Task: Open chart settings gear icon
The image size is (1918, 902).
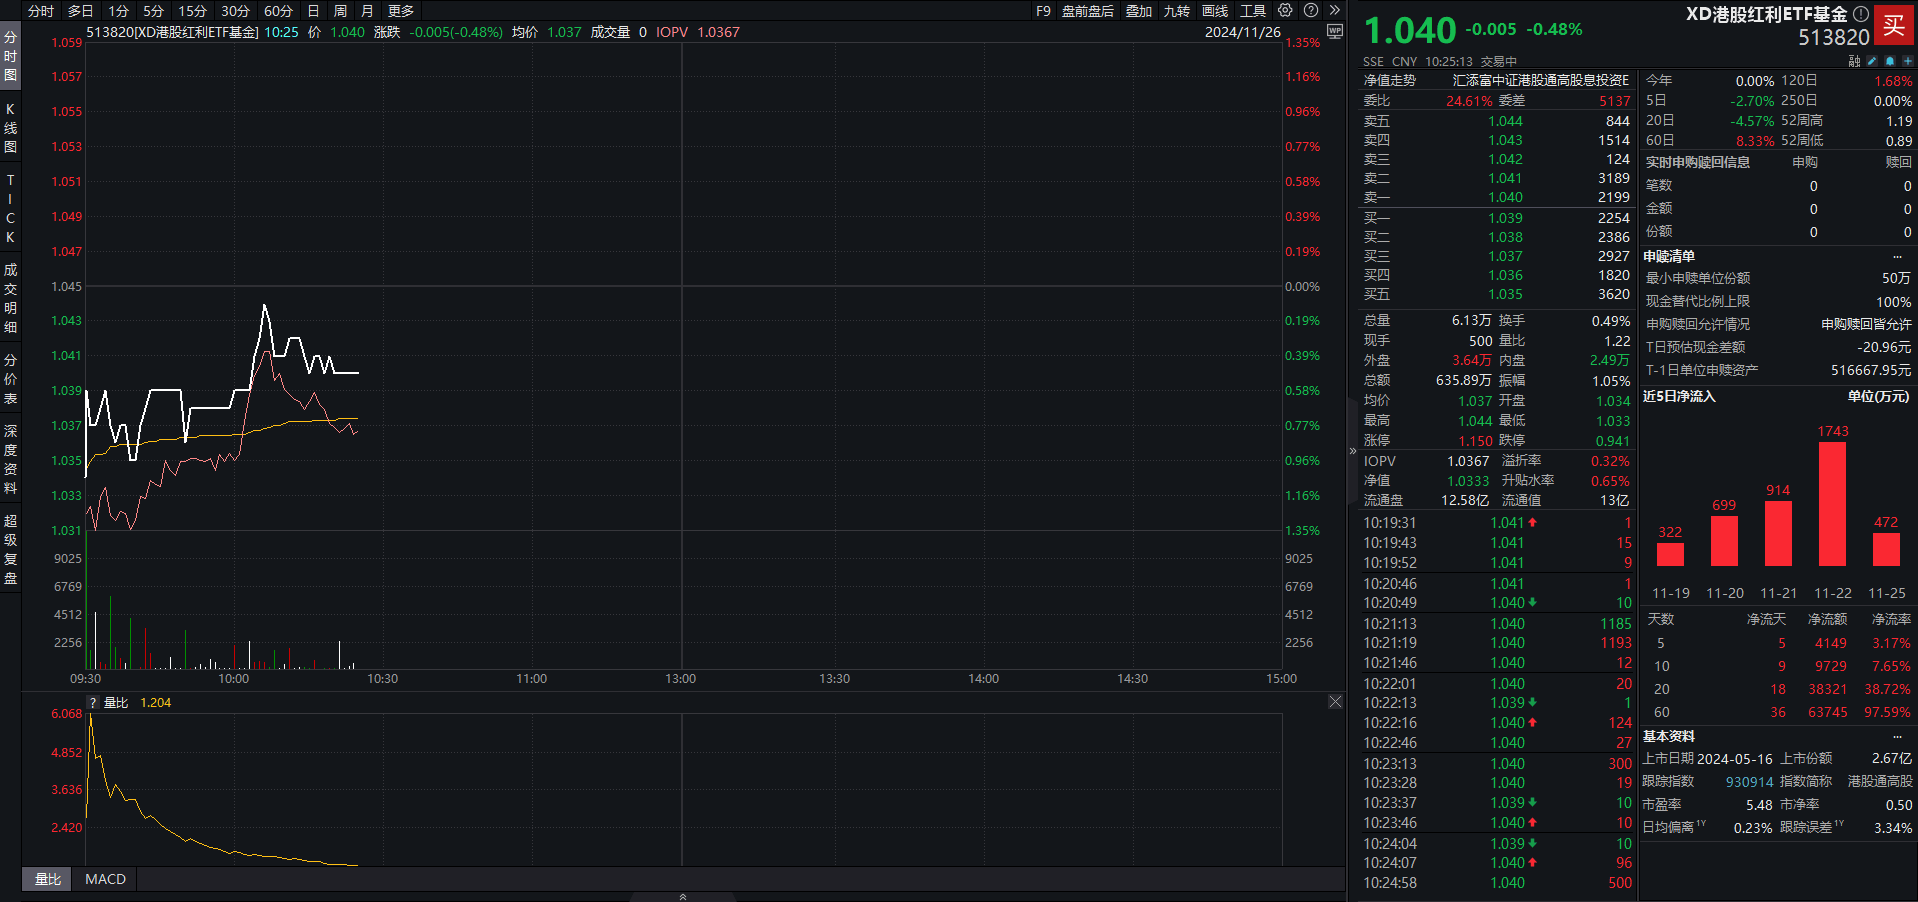Action: [x=1285, y=11]
